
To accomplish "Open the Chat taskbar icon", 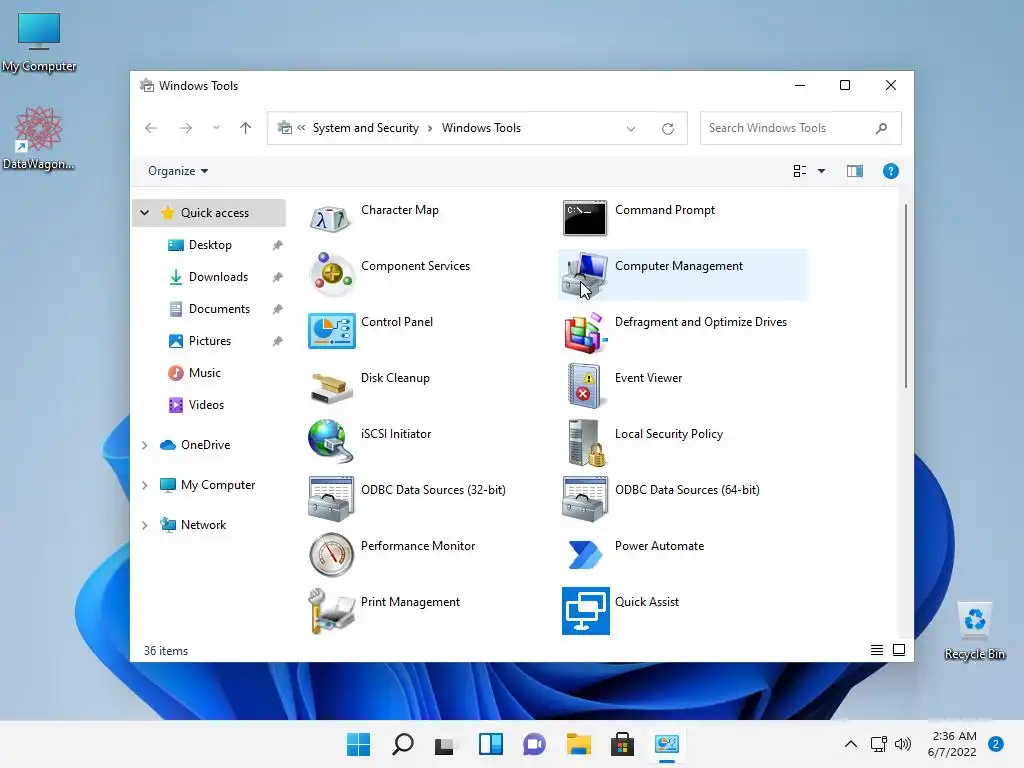I will [x=534, y=744].
